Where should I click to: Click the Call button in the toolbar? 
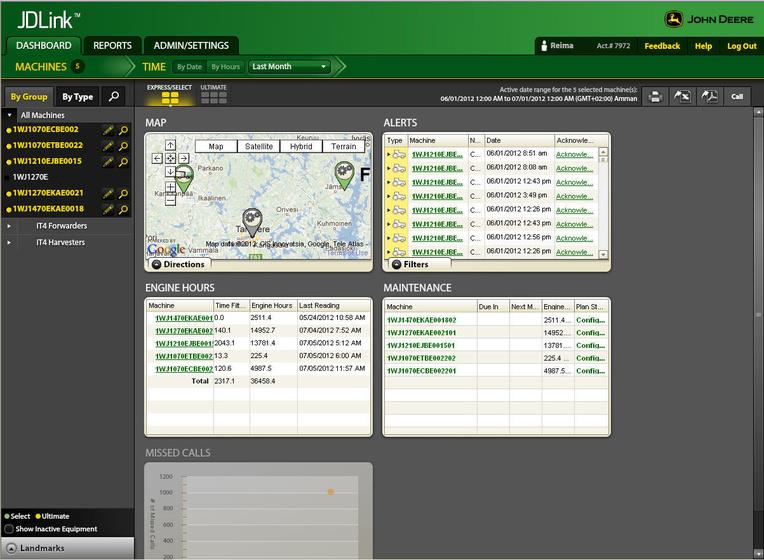[737, 97]
